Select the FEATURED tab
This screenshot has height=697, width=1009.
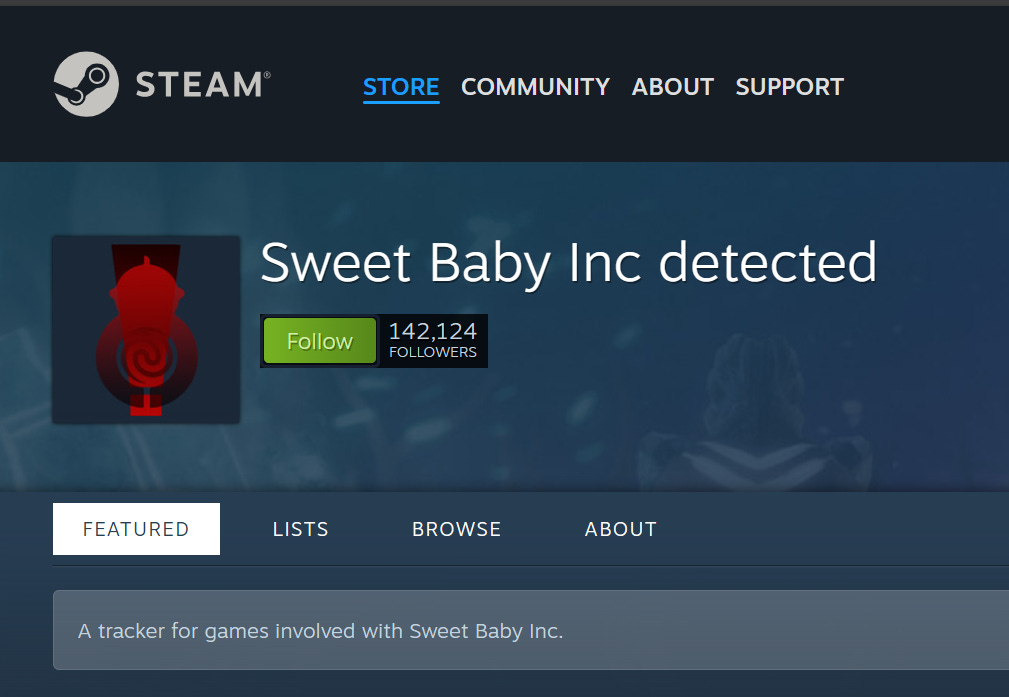(x=136, y=529)
